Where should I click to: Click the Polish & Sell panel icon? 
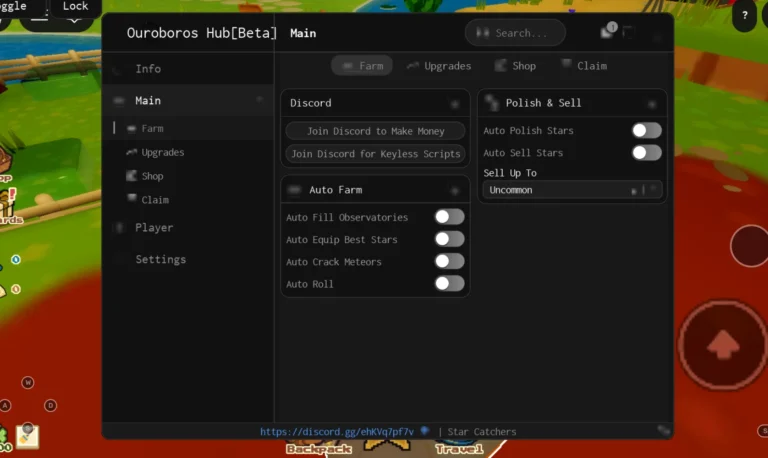(491, 102)
